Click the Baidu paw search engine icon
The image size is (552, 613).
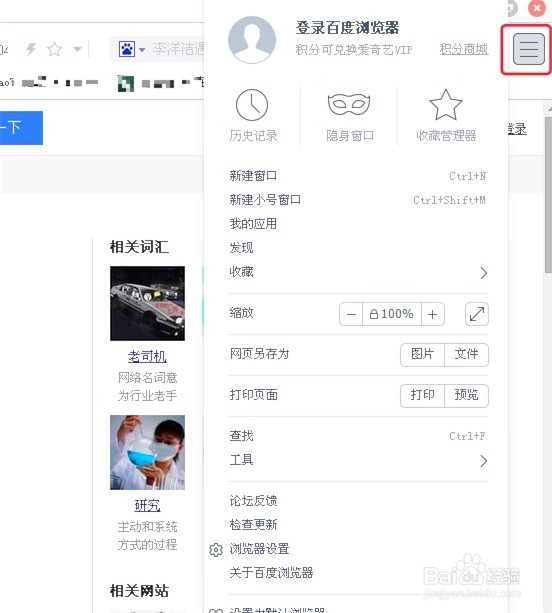tap(127, 49)
